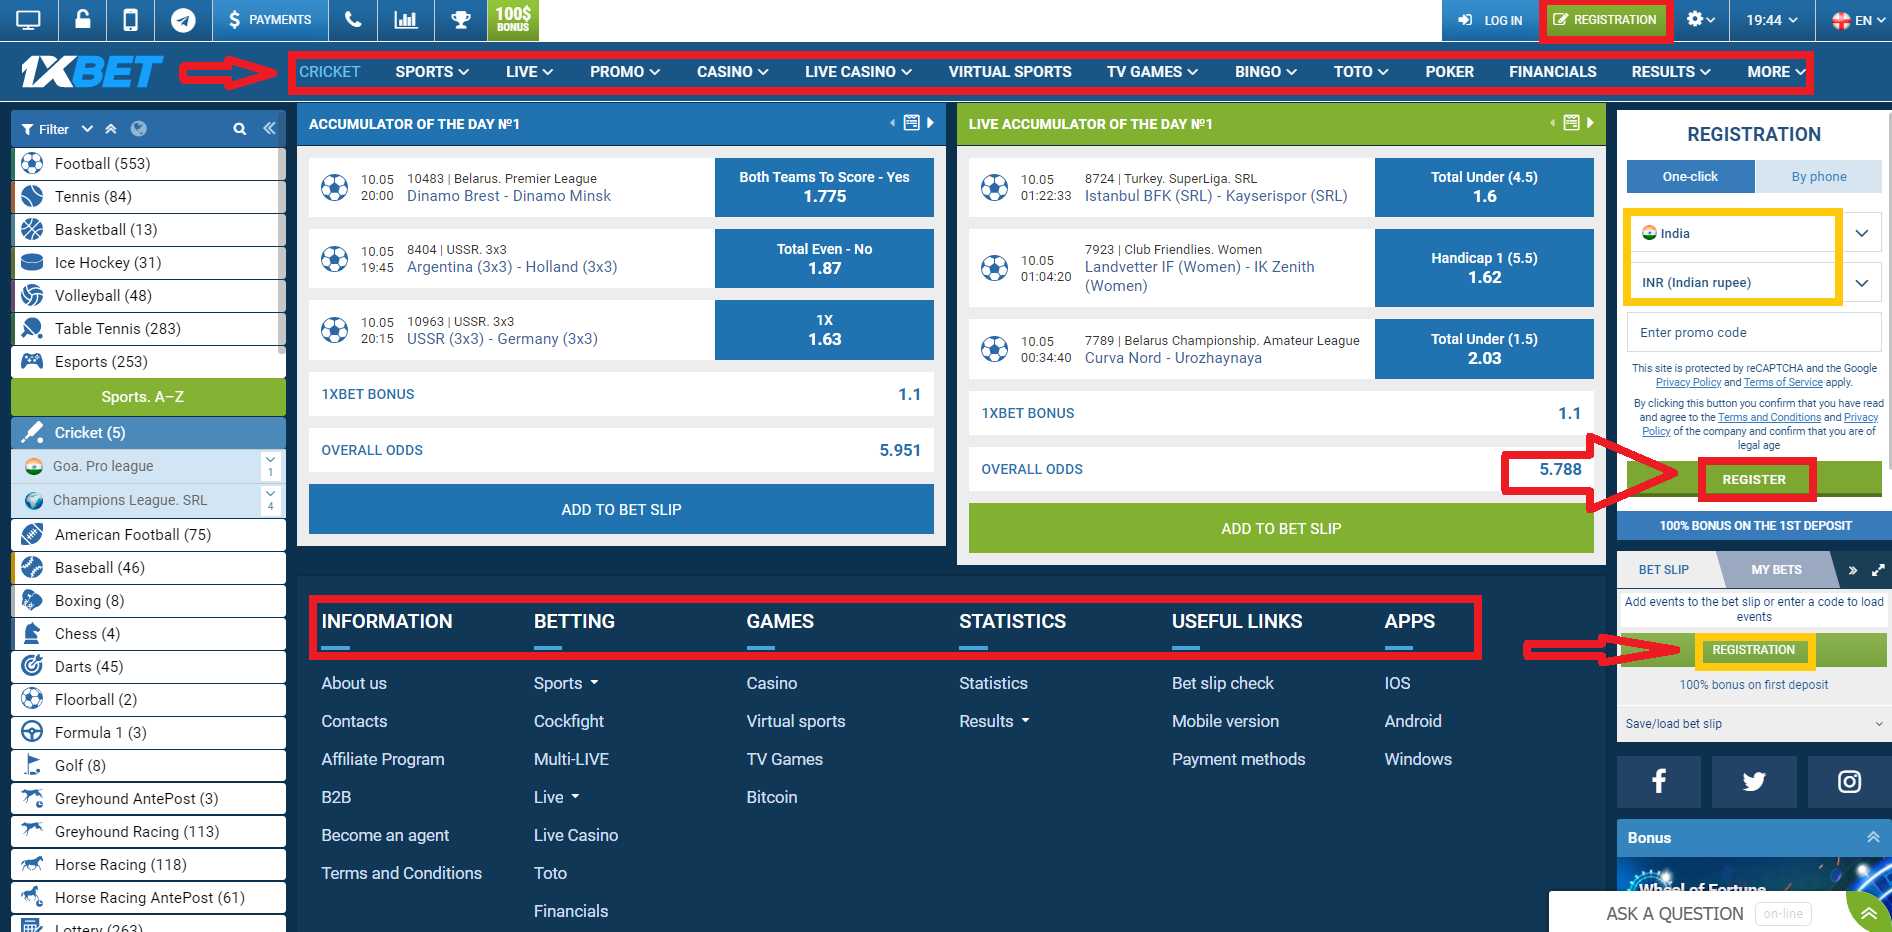Claim the 100$ bonus icon
1892x932 pixels.
click(513, 20)
